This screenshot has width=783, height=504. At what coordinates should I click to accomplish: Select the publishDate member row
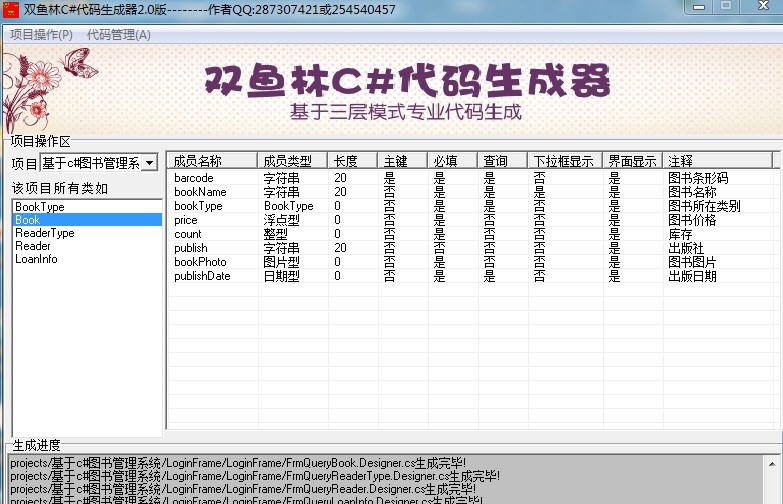(202, 276)
